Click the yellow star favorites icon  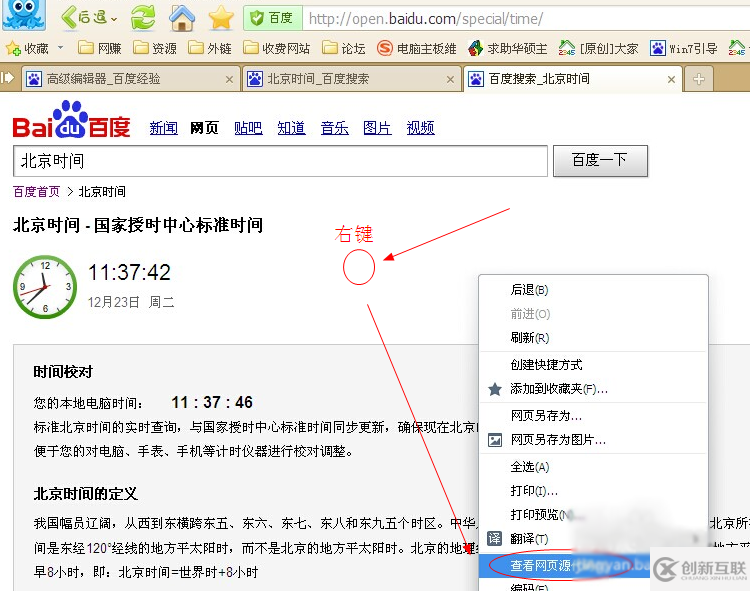click(x=221, y=18)
